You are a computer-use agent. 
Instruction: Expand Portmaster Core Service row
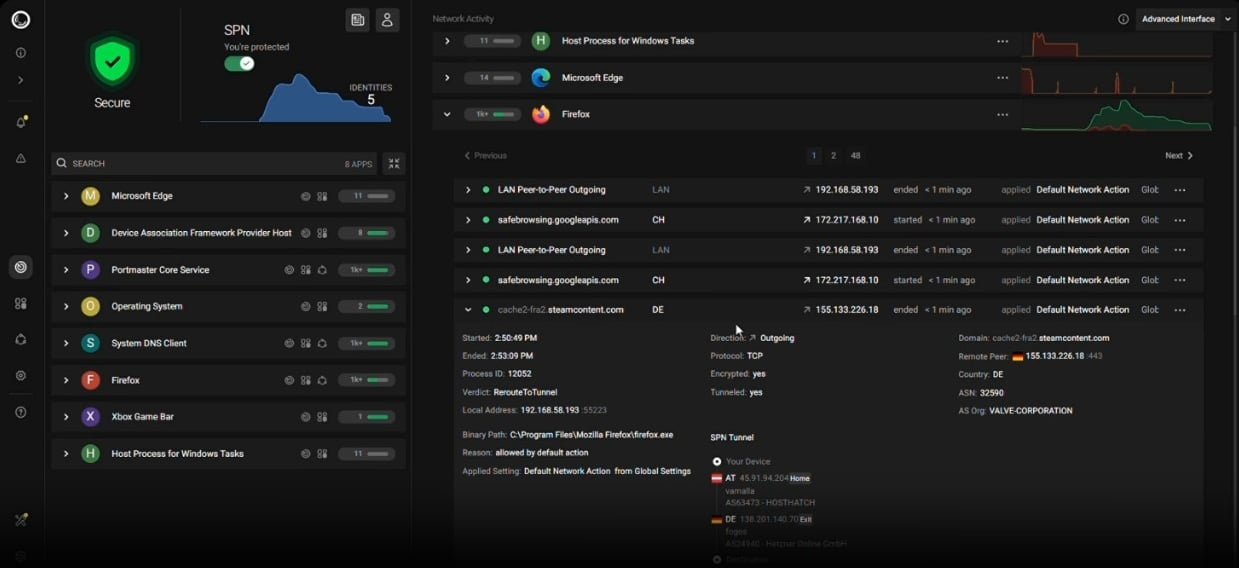coord(66,270)
